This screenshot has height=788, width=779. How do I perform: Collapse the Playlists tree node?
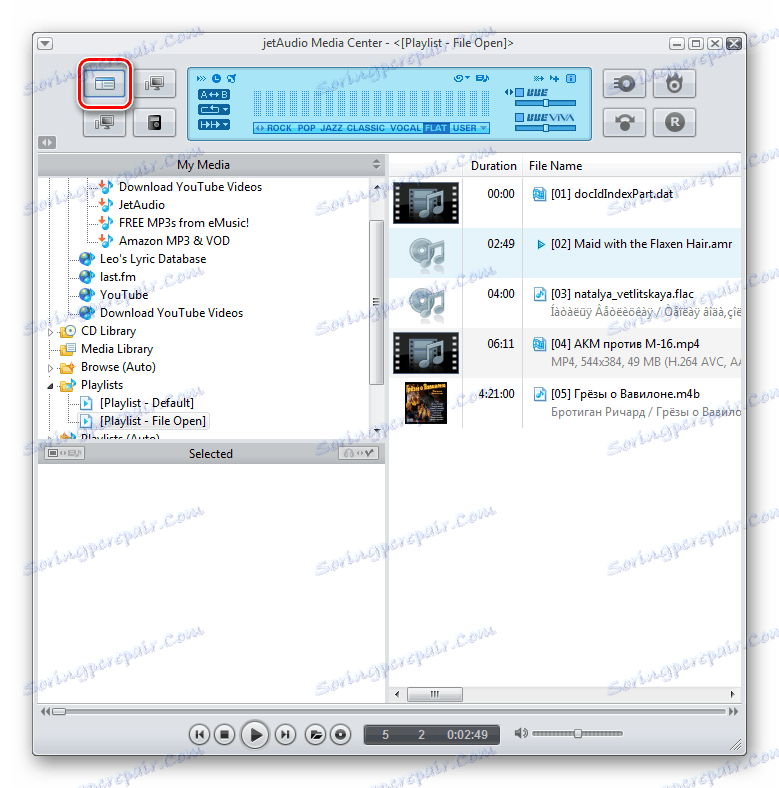(50, 386)
